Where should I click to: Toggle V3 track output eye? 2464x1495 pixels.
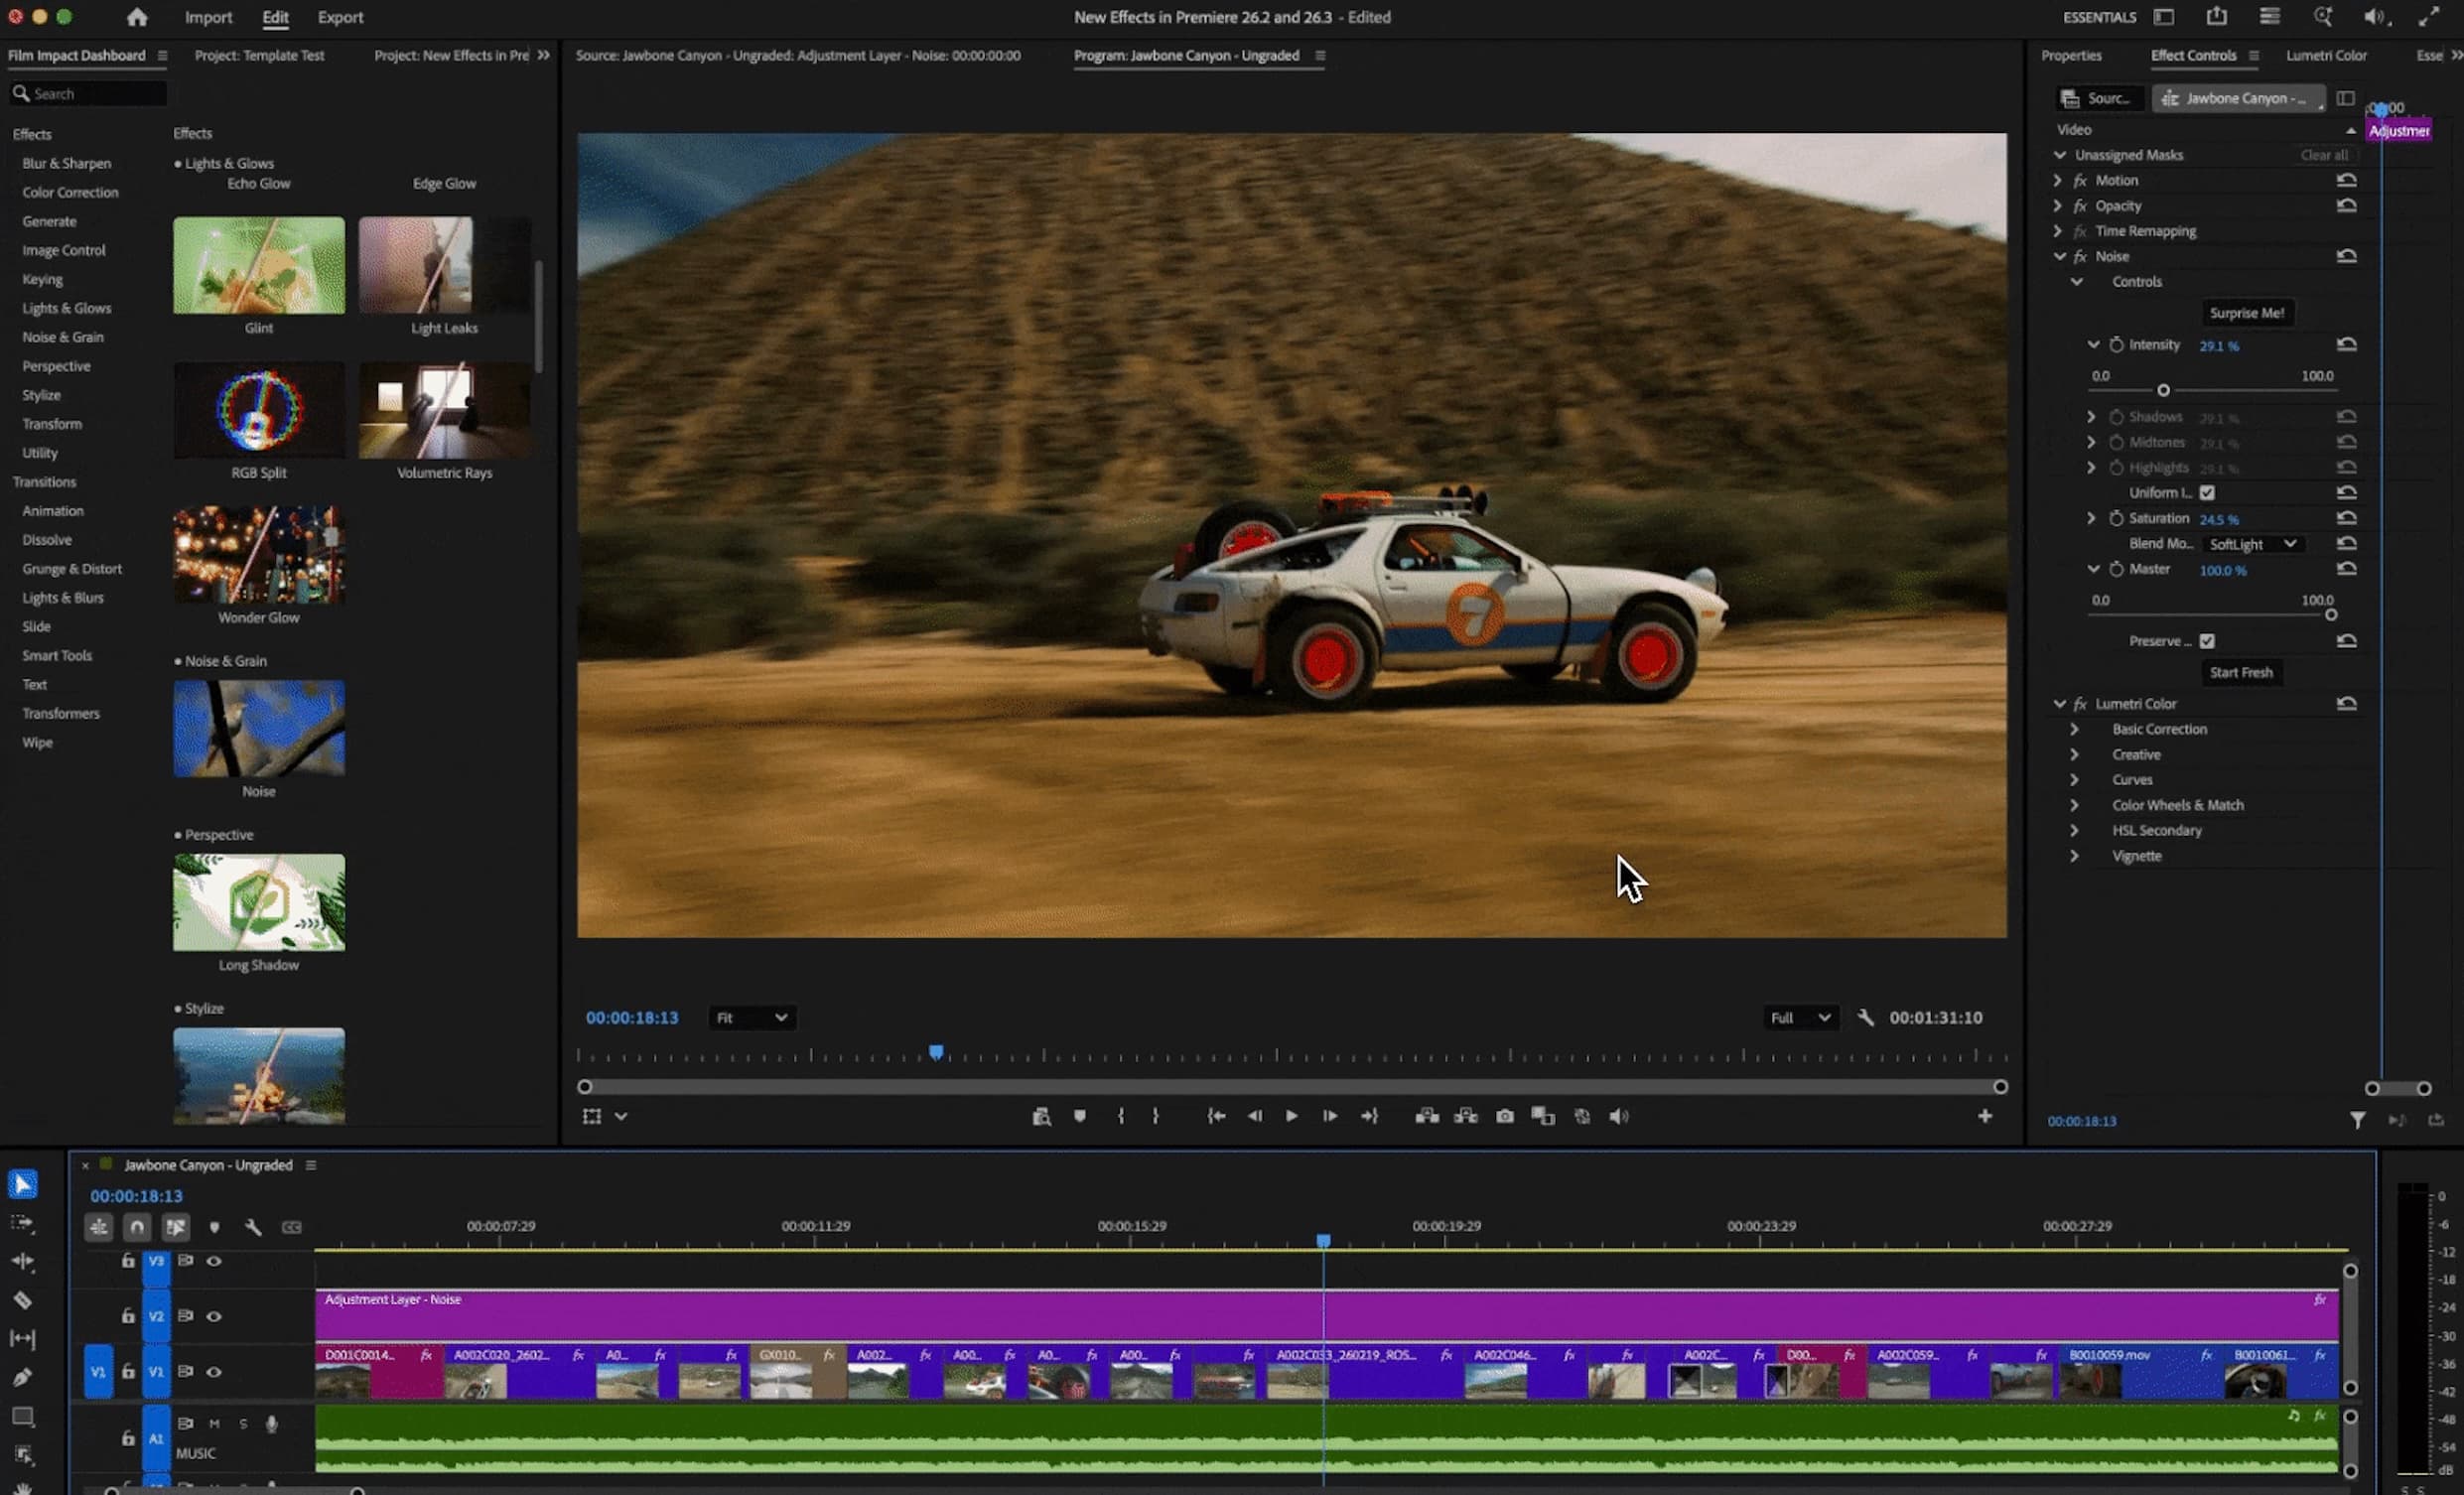pyautogui.click(x=214, y=1261)
